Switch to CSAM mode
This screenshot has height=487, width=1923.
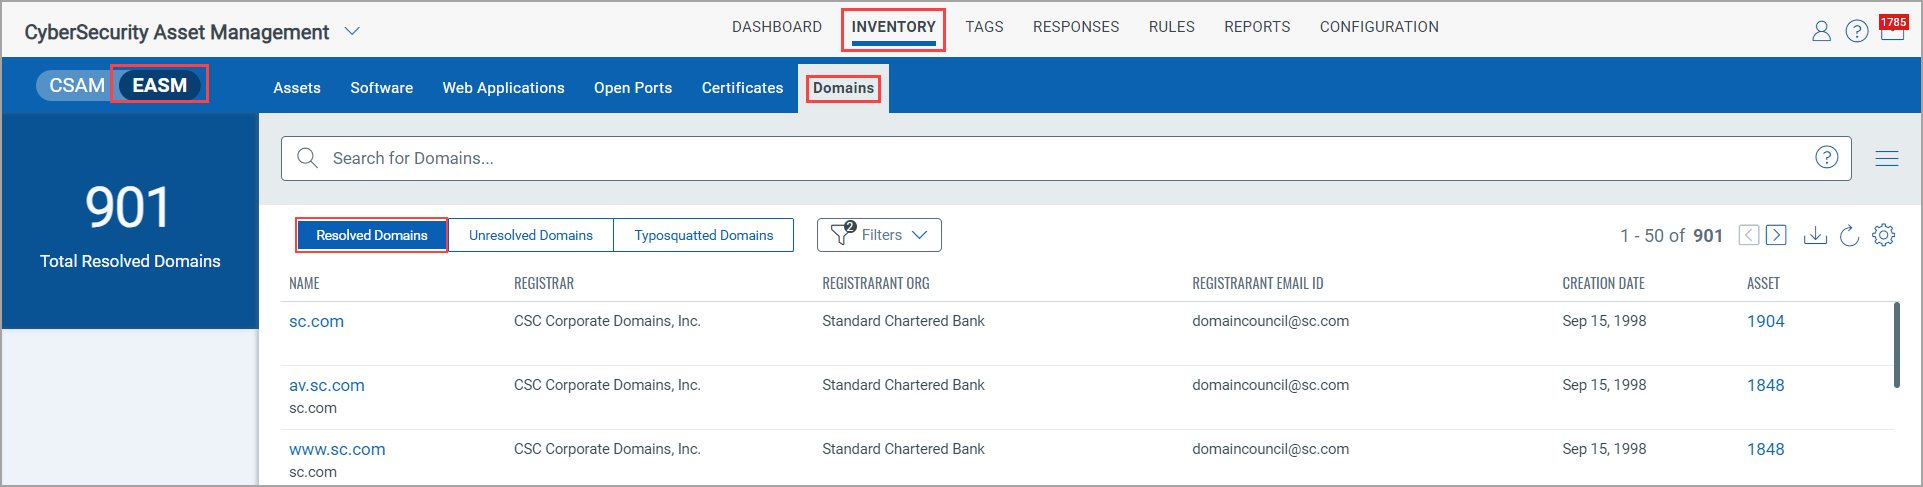pyautogui.click(x=77, y=85)
